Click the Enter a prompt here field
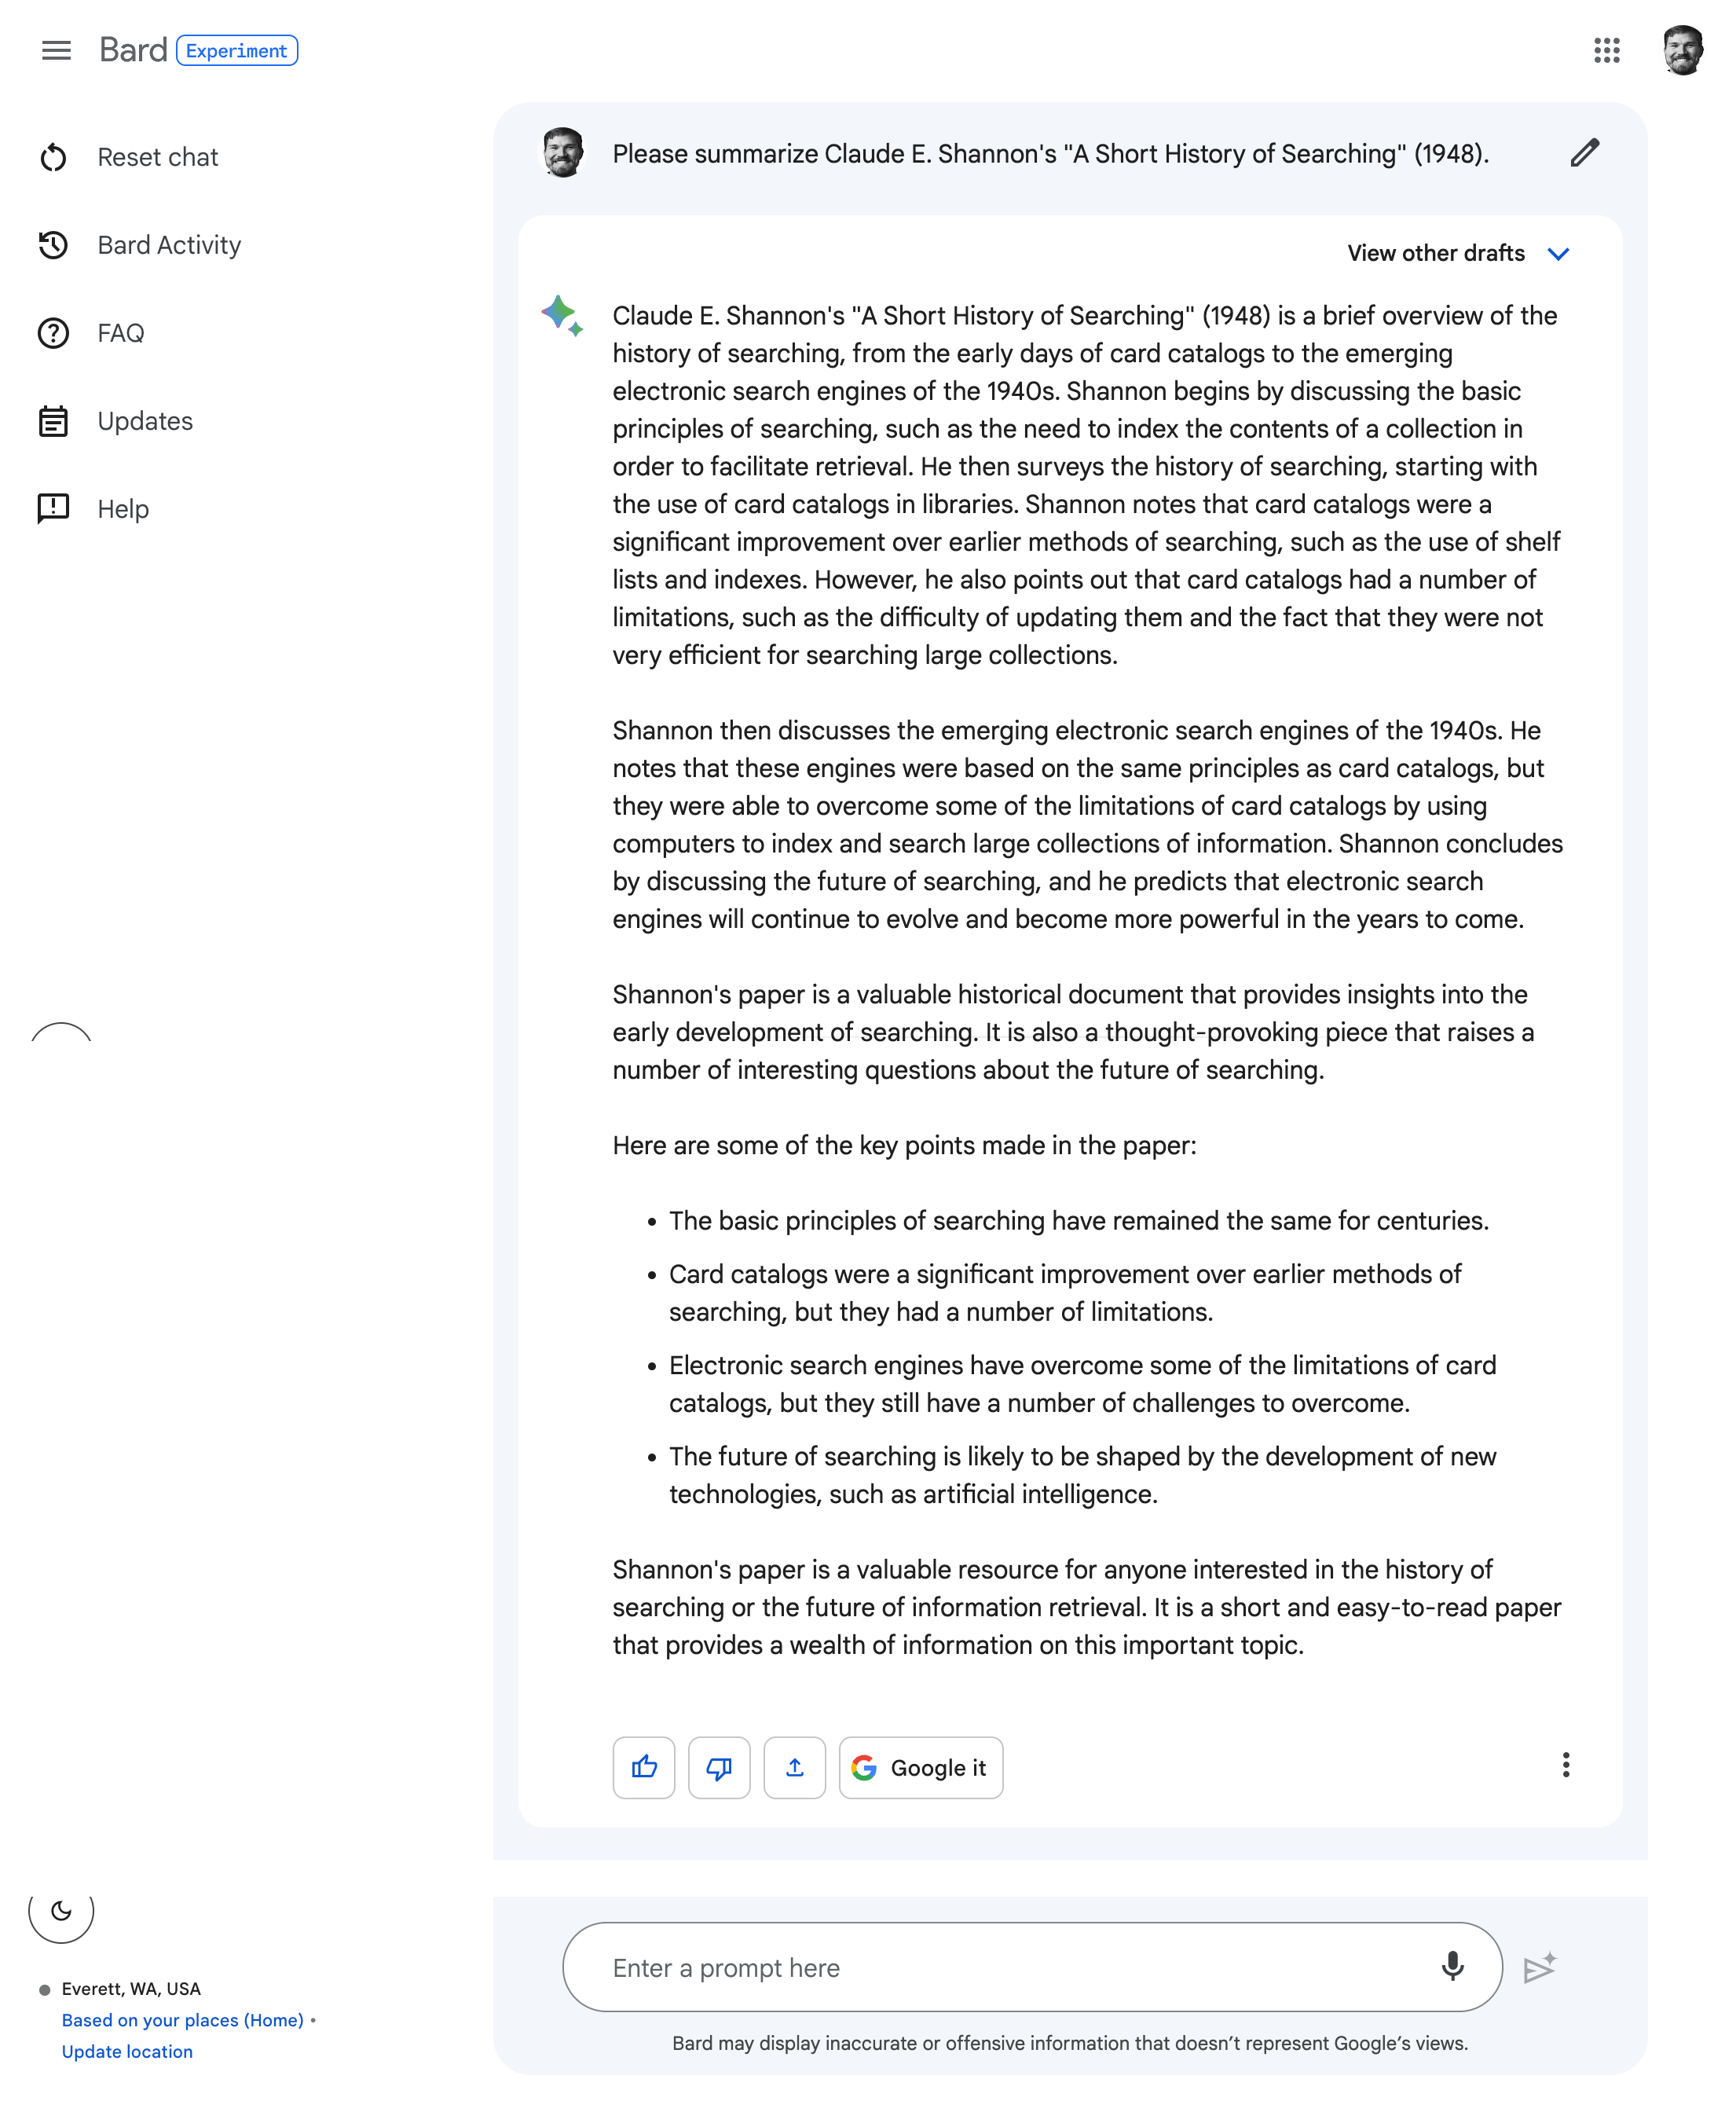Image resolution: width=1736 pixels, height=2112 pixels. click(1000, 1967)
